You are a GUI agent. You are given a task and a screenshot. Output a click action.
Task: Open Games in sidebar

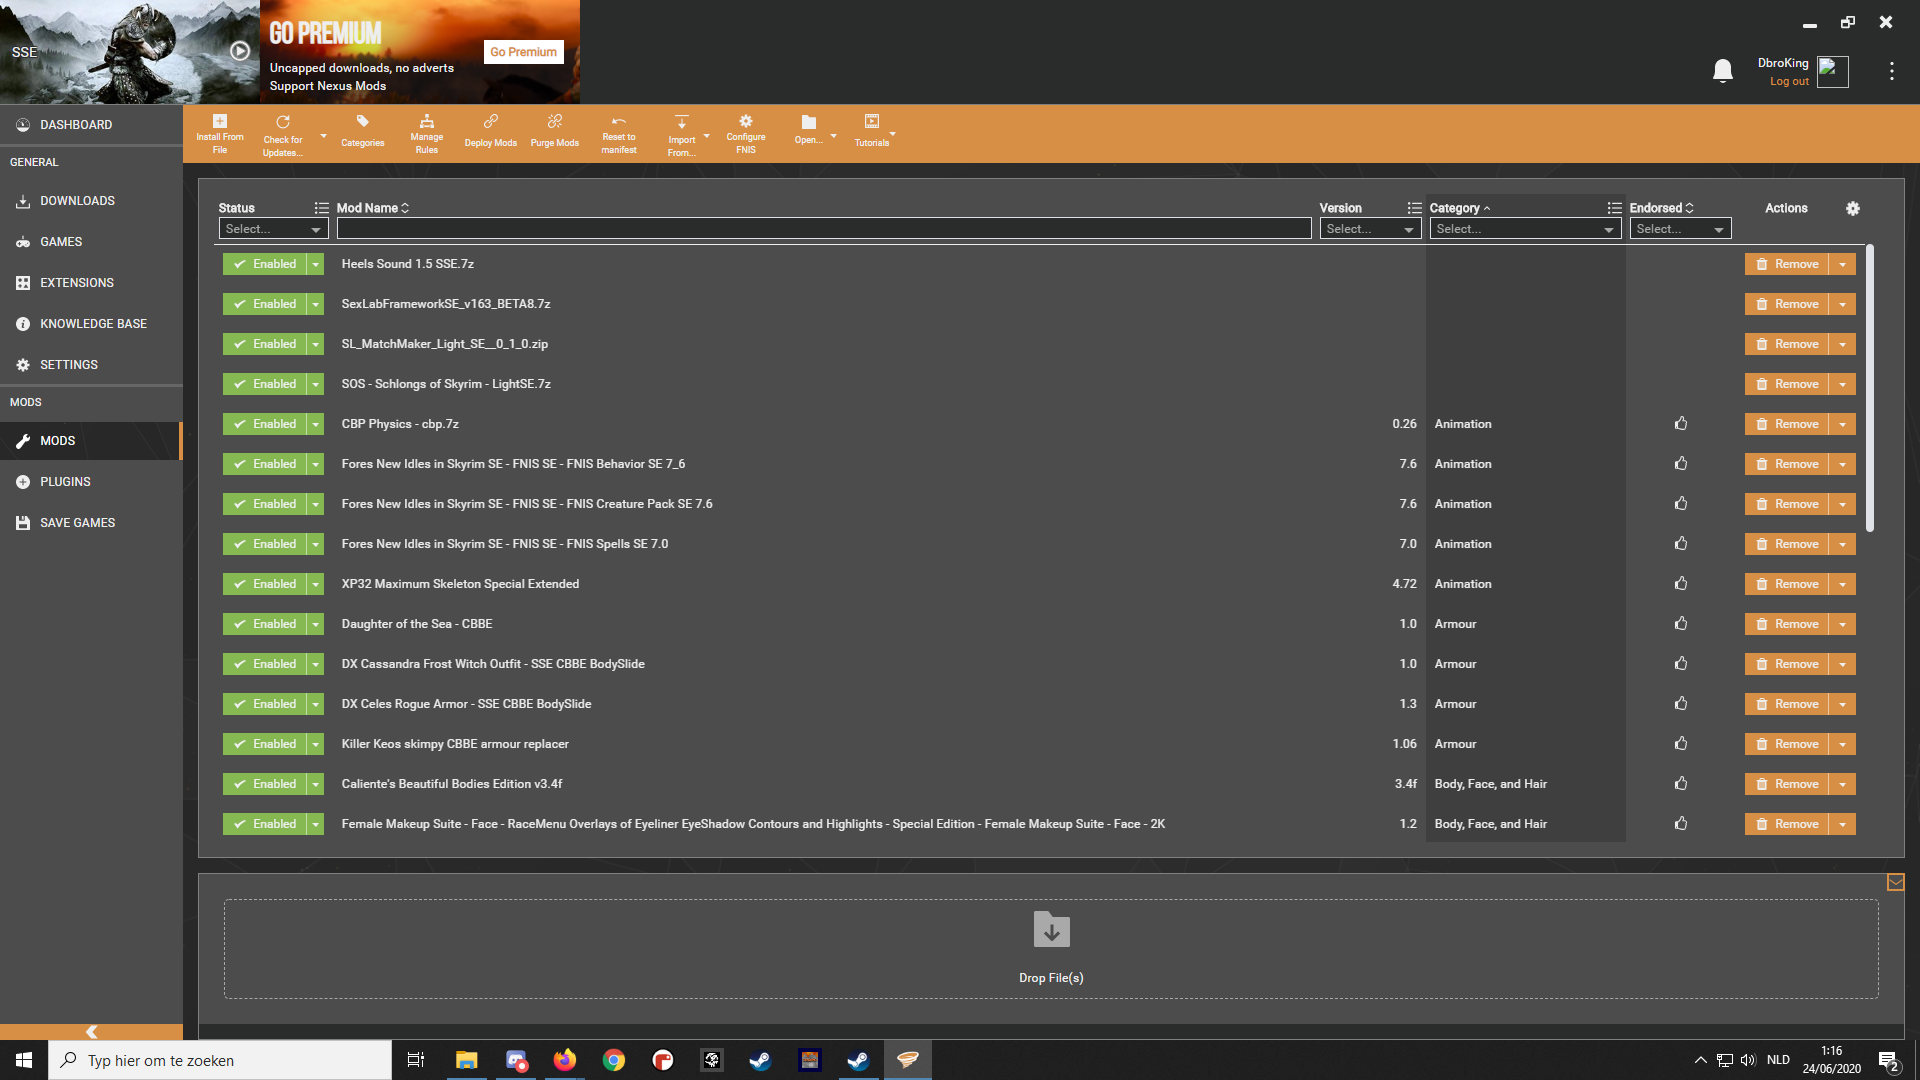91,242
